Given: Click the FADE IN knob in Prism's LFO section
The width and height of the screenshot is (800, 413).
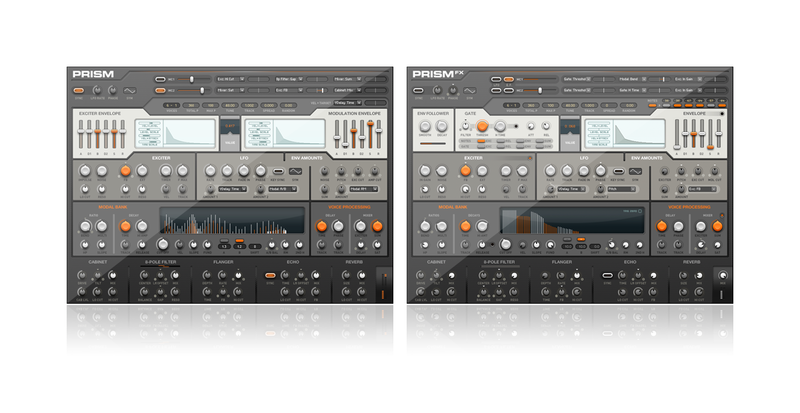Looking at the screenshot, I should pos(244,171).
